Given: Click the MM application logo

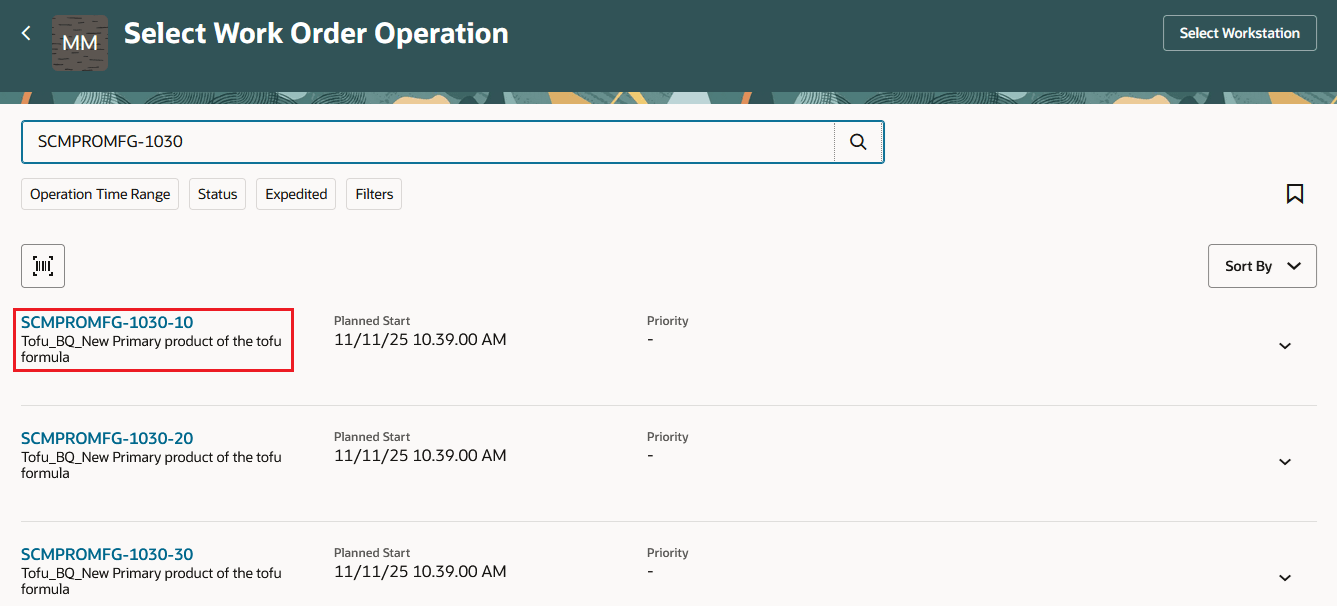Looking at the screenshot, I should coord(80,43).
